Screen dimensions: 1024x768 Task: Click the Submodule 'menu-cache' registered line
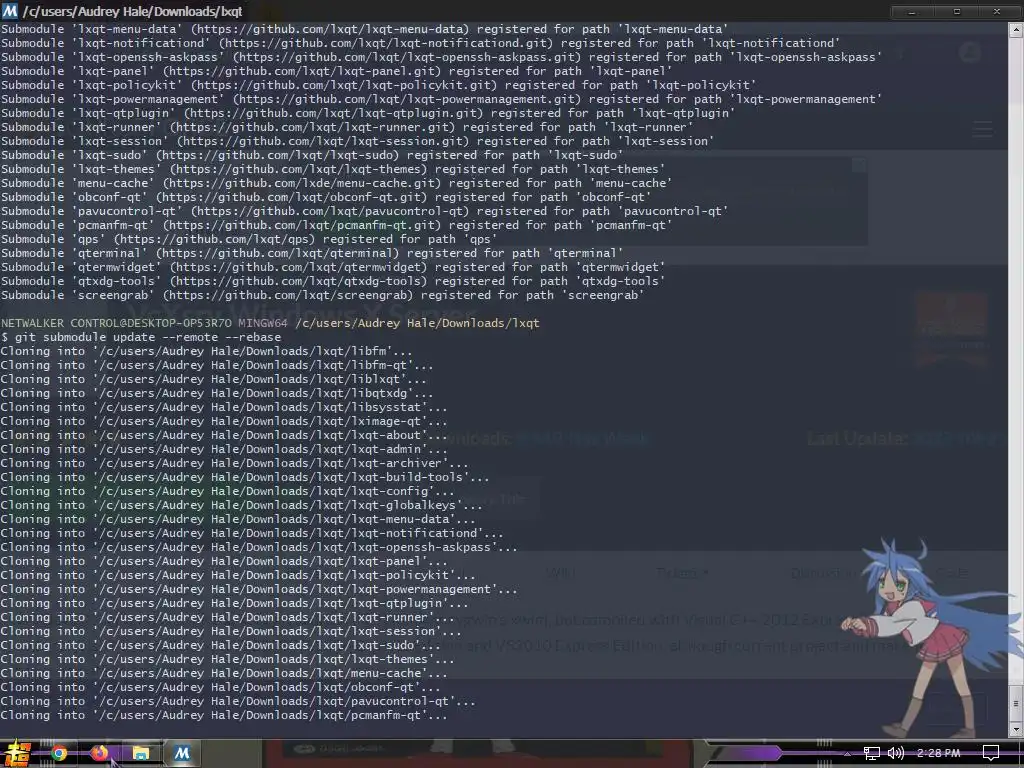[x=336, y=183]
